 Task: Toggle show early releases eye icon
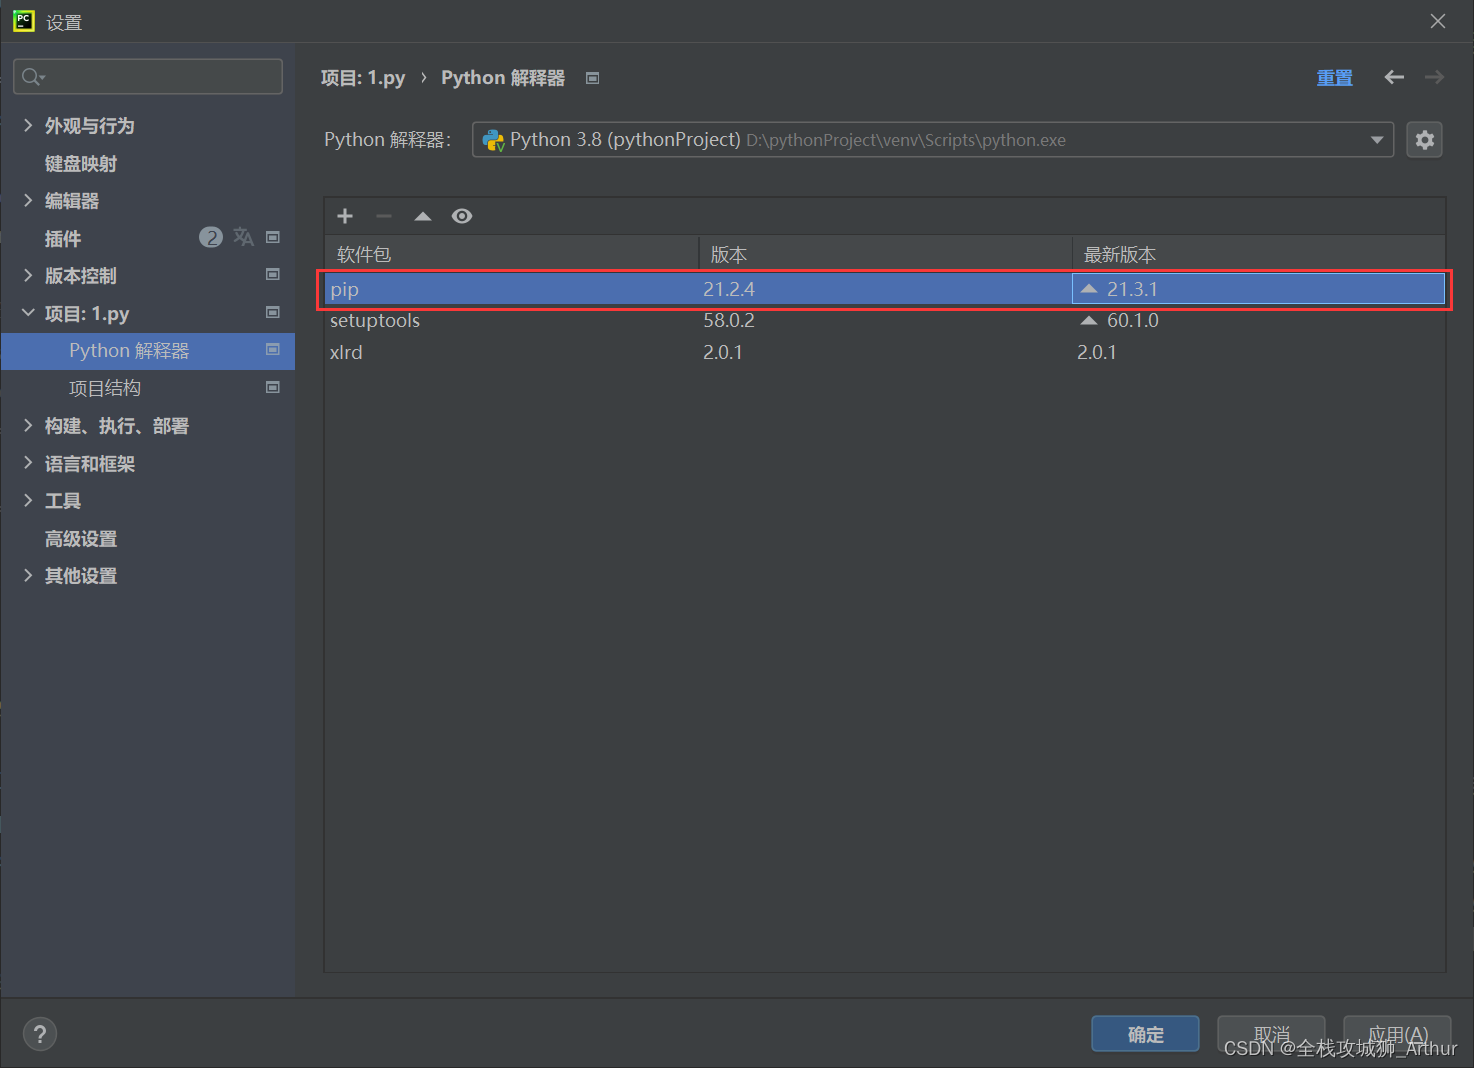click(x=462, y=216)
